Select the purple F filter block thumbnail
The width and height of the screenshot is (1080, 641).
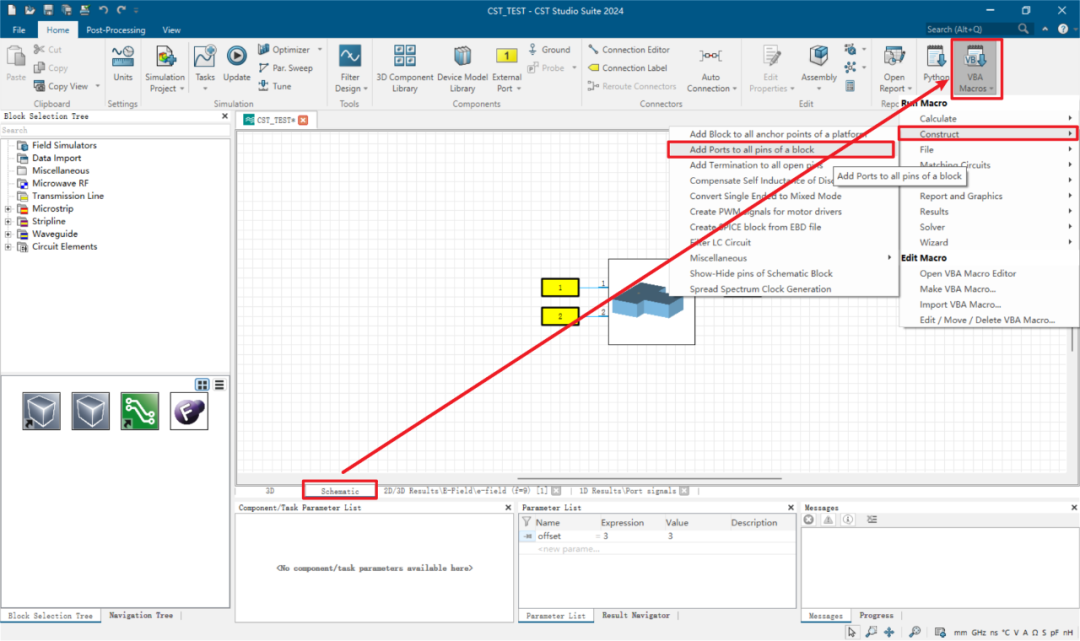[189, 411]
